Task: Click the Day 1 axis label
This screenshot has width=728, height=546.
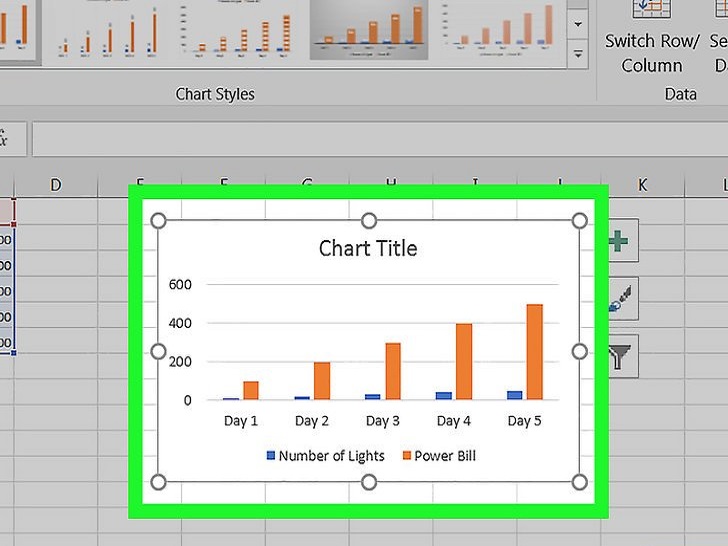Action: point(240,421)
